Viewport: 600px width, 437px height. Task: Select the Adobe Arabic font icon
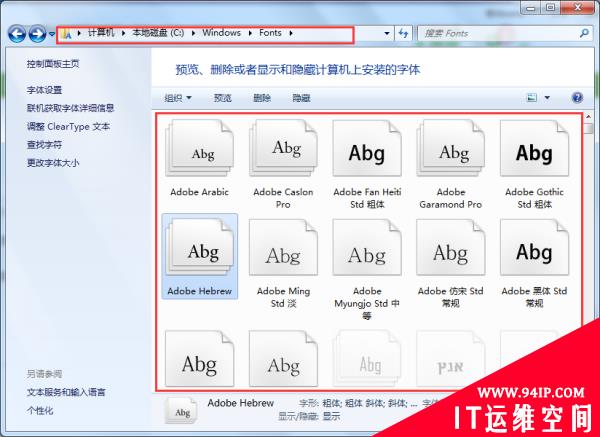point(199,148)
